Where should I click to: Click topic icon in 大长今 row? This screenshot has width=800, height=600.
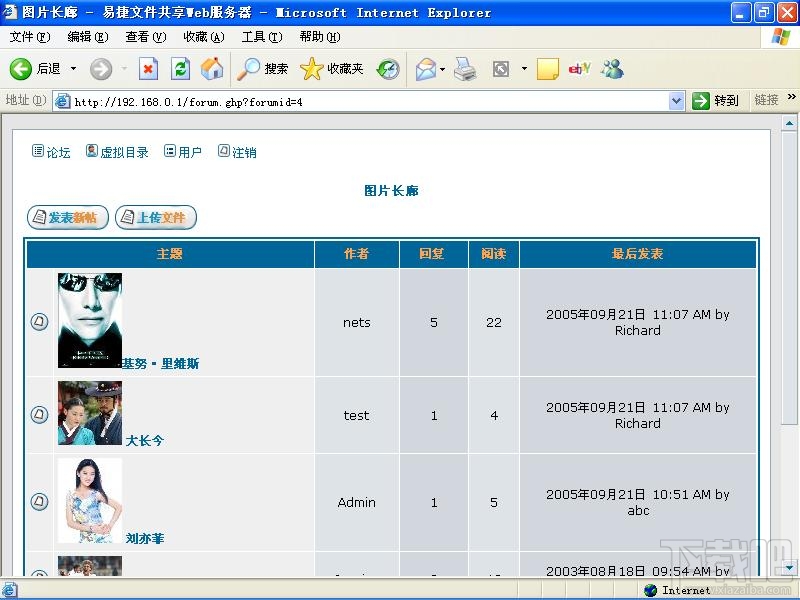point(39,414)
